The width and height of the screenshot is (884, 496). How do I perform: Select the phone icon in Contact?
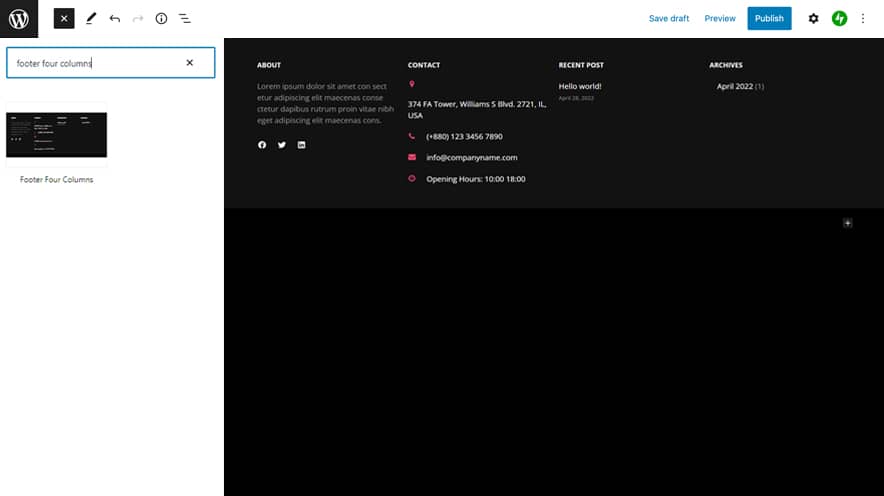tap(412, 136)
